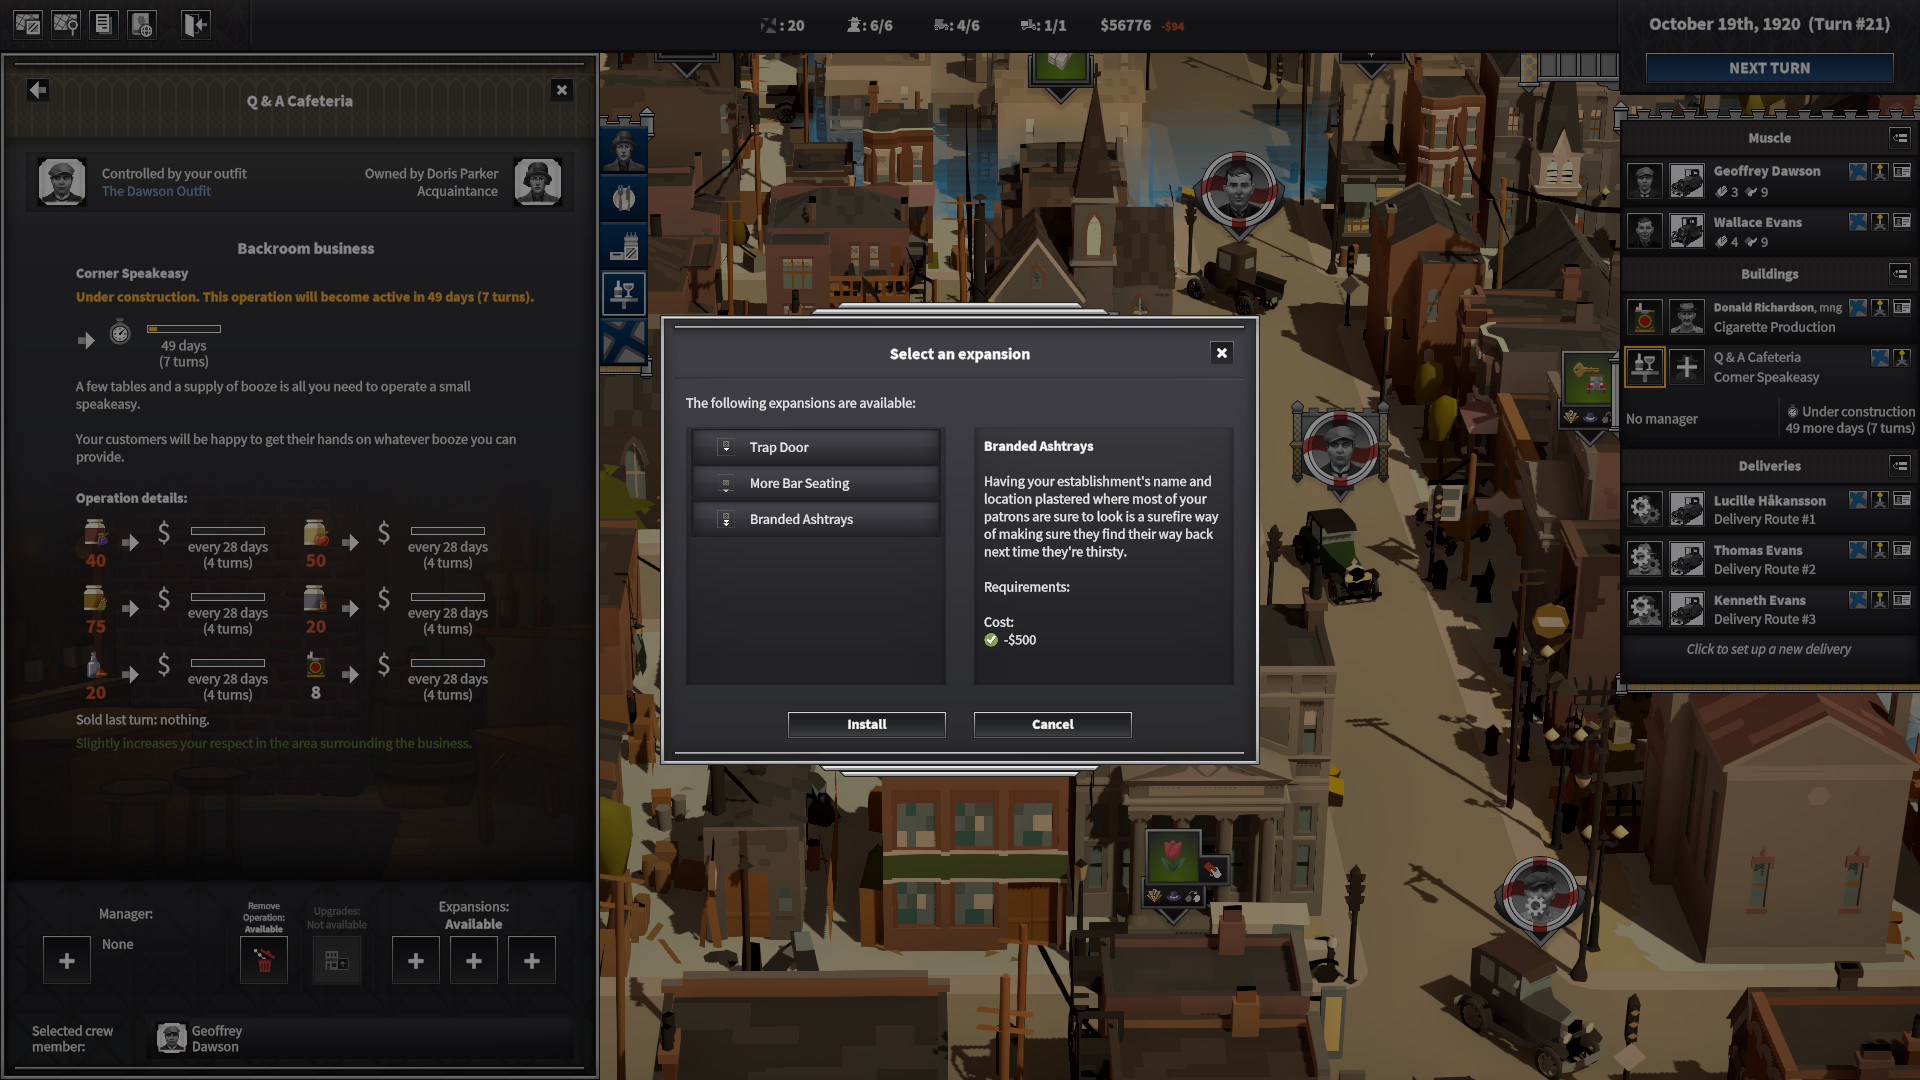Click Install to apply expansion
Screen dimensions: 1920x1080
(866, 723)
